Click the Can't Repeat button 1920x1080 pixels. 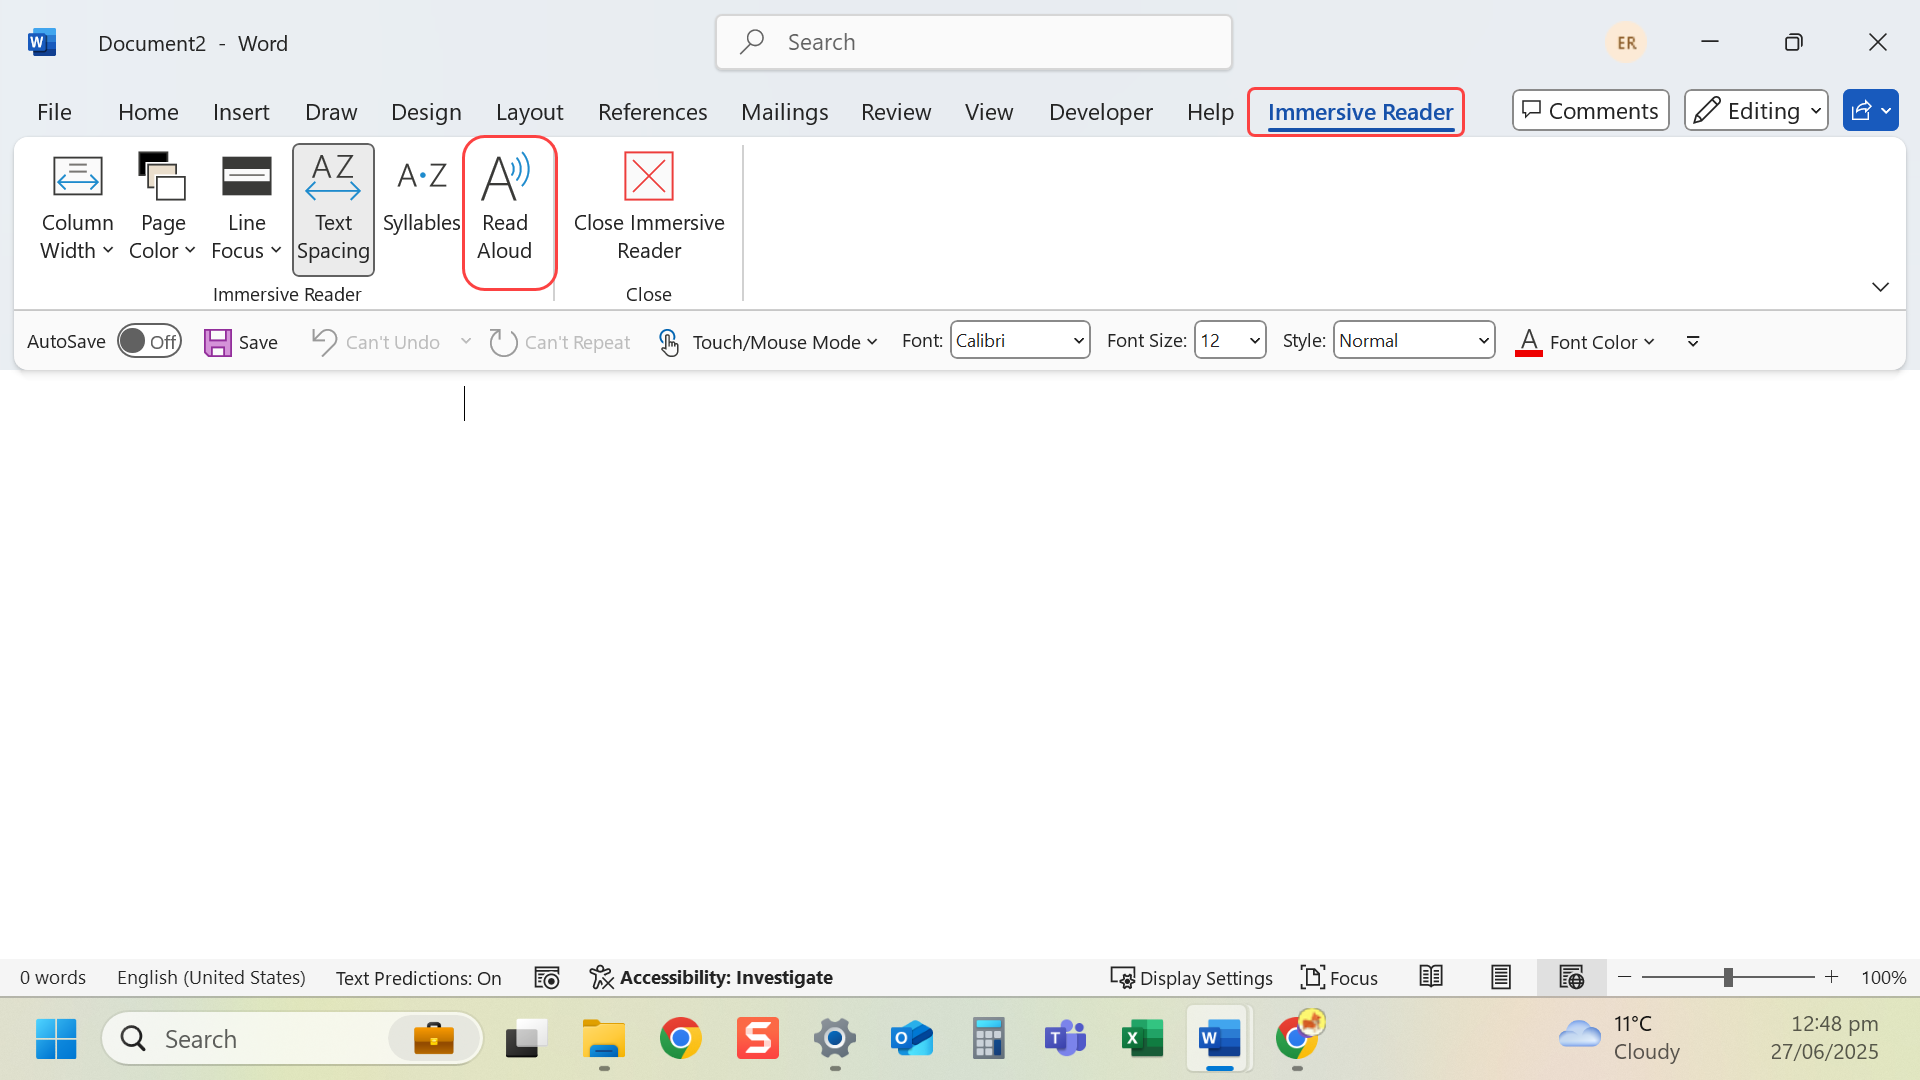click(560, 342)
